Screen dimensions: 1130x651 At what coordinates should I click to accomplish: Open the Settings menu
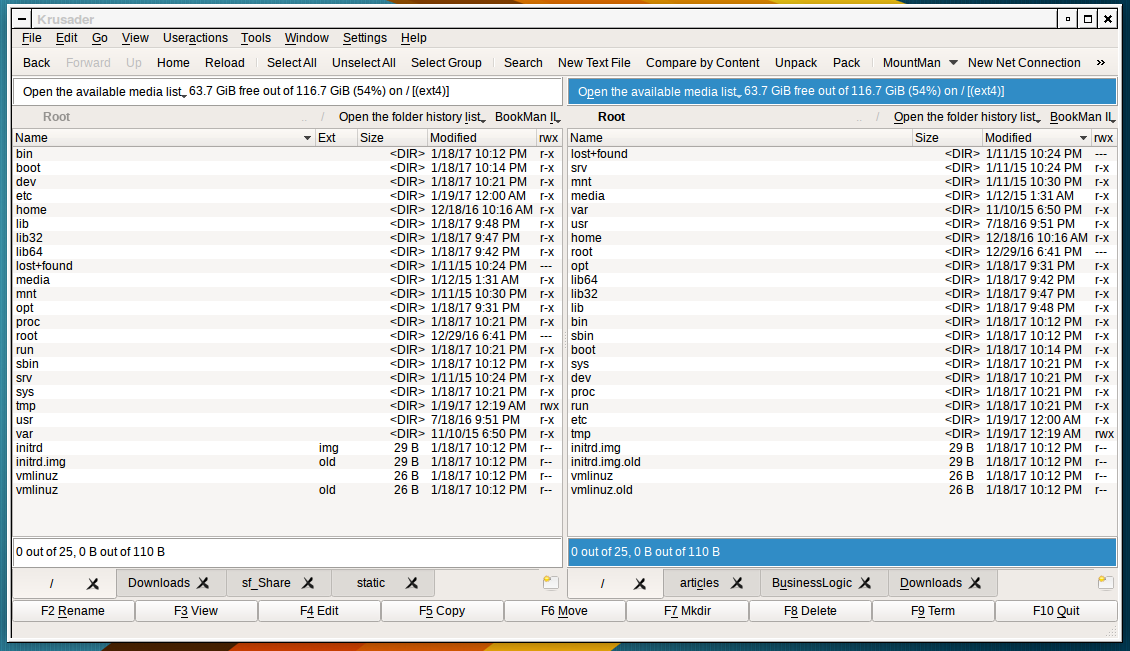pos(365,38)
